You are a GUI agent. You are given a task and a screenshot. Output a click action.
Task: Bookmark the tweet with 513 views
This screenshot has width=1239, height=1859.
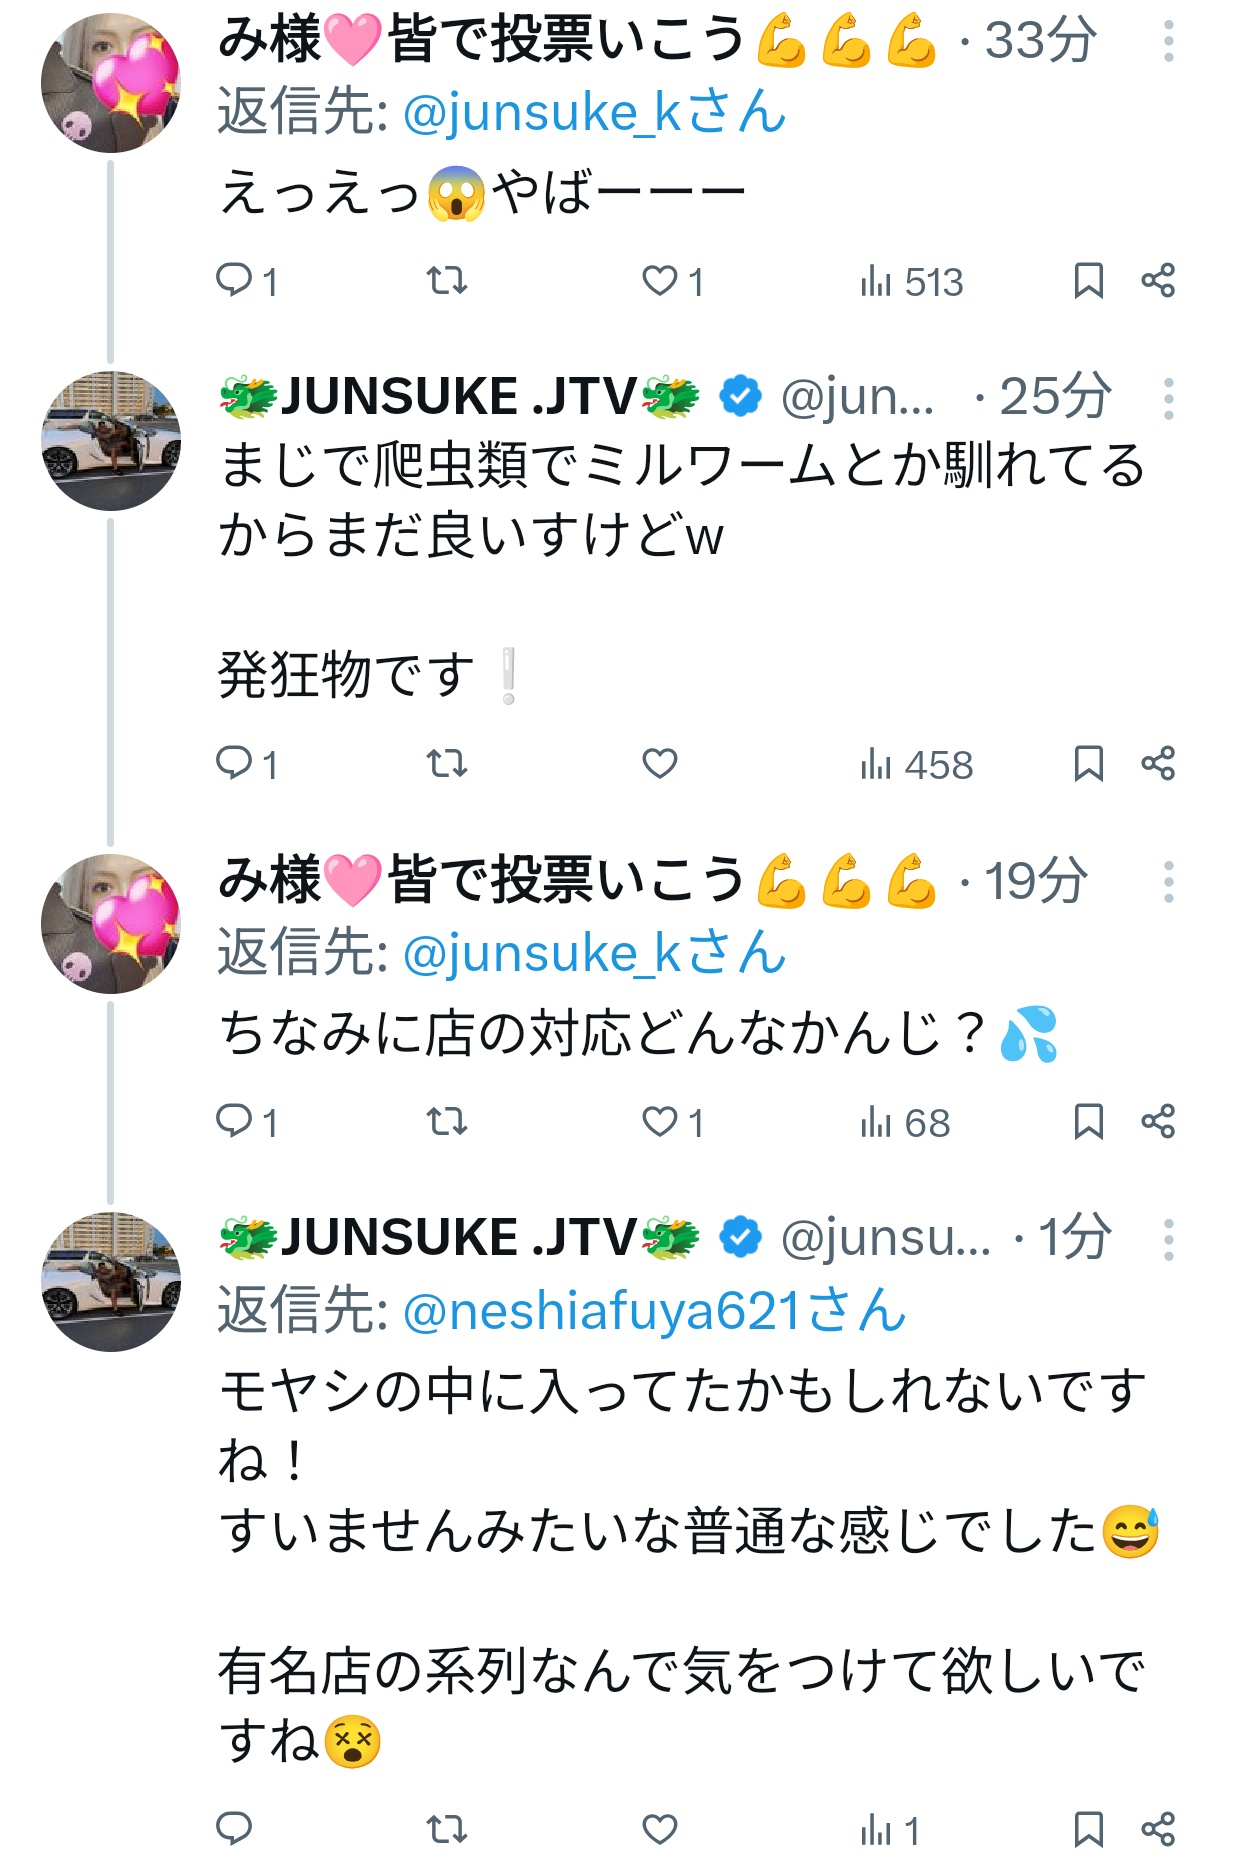(x=1088, y=281)
